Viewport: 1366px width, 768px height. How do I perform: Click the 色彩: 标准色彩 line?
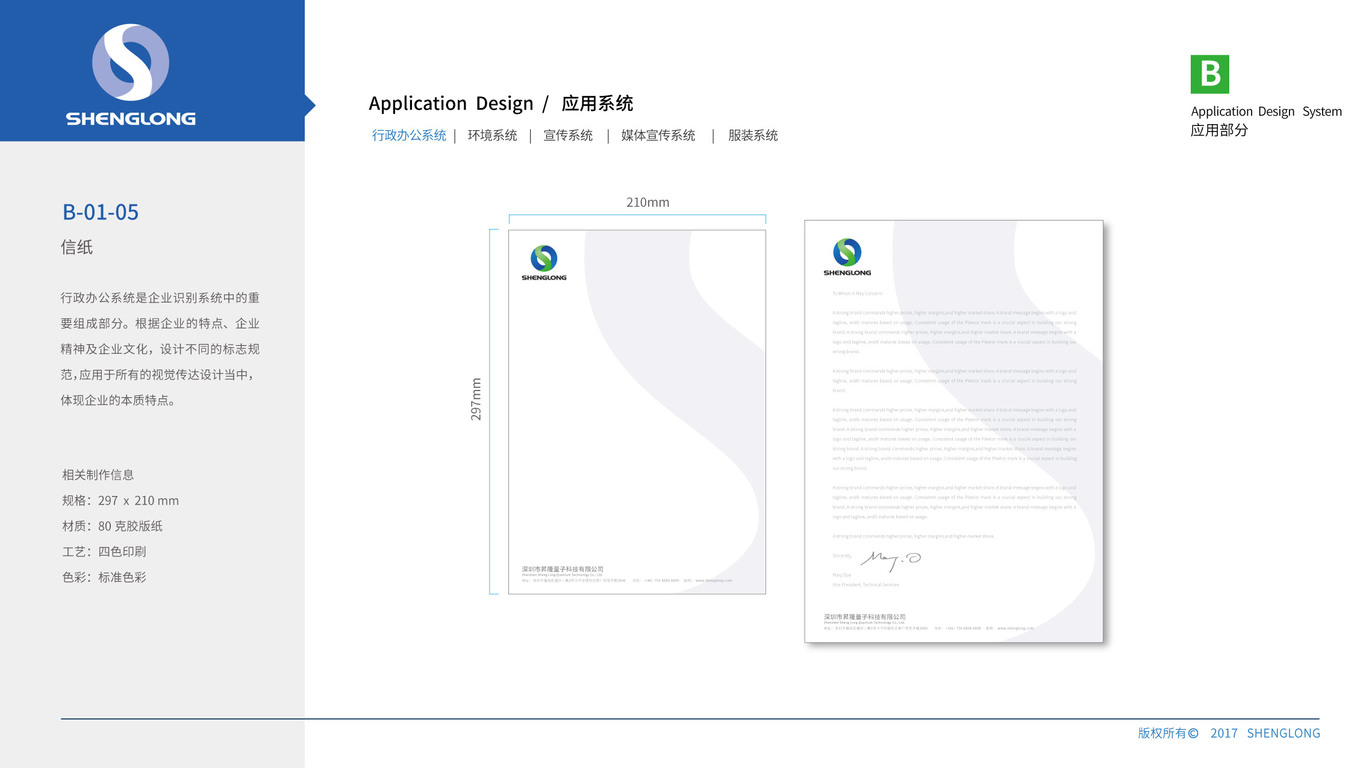click(x=104, y=577)
